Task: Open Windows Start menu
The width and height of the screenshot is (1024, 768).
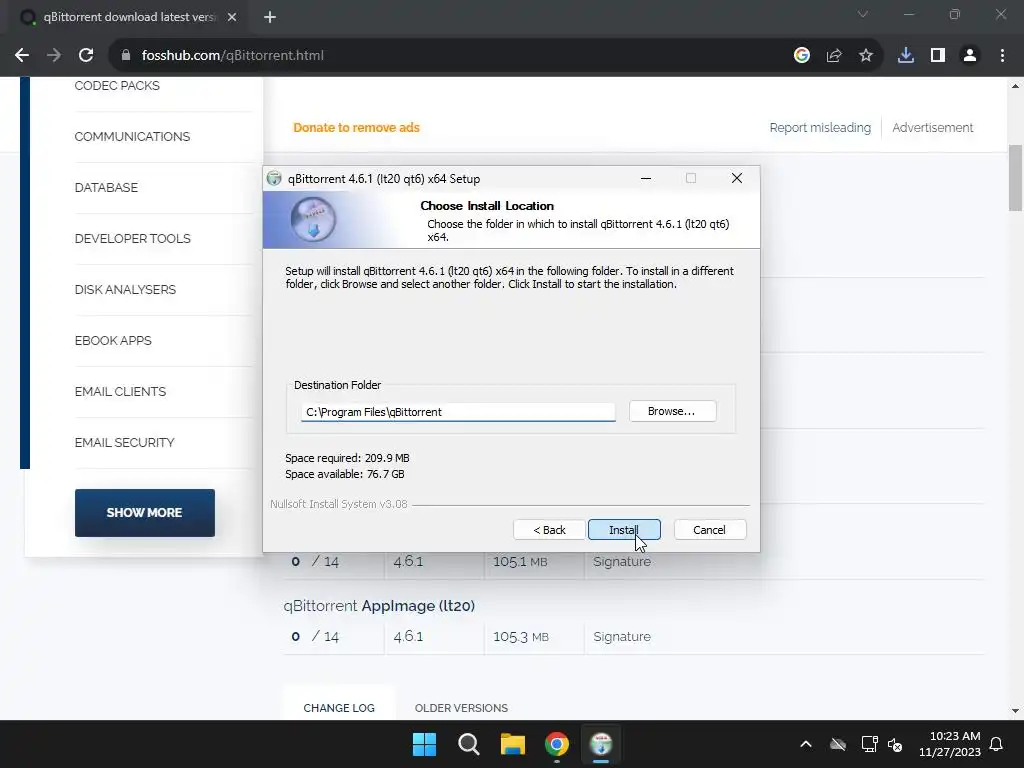Action: [424, 744]
